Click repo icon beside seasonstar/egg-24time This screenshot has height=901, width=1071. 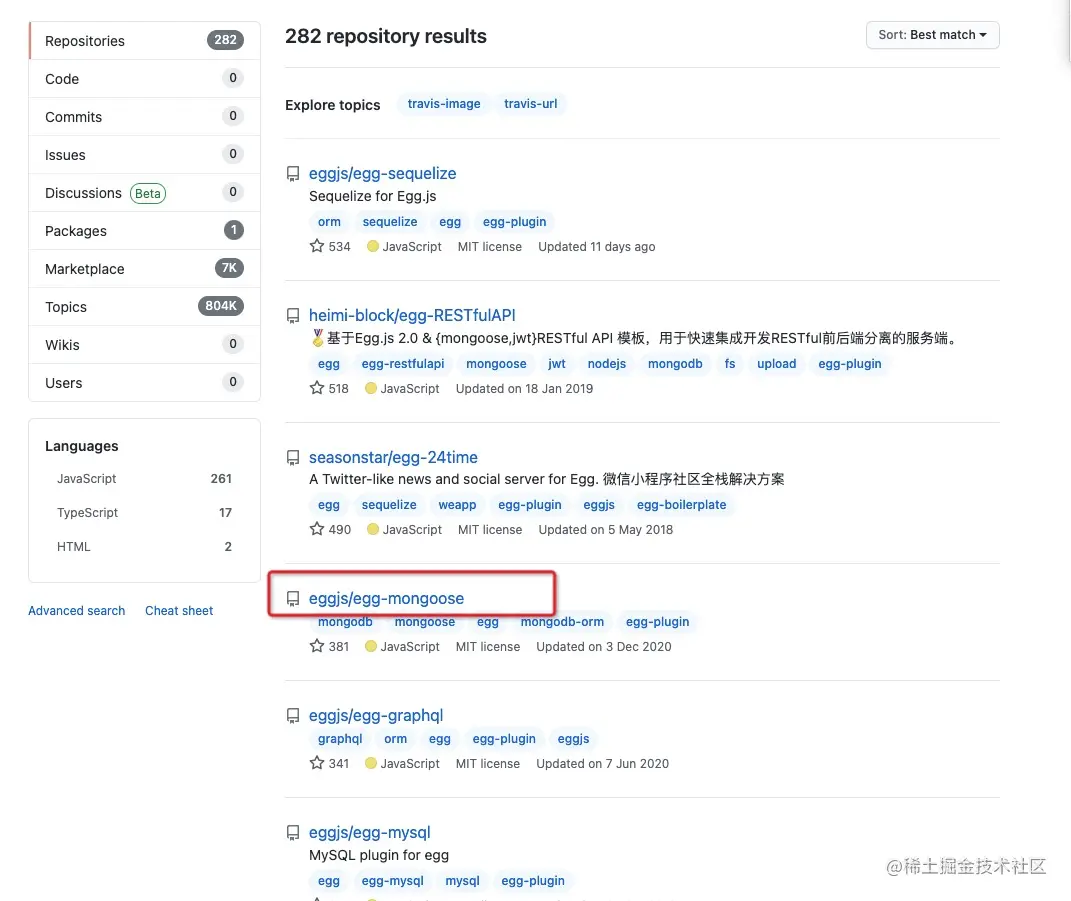pos(293,458)
